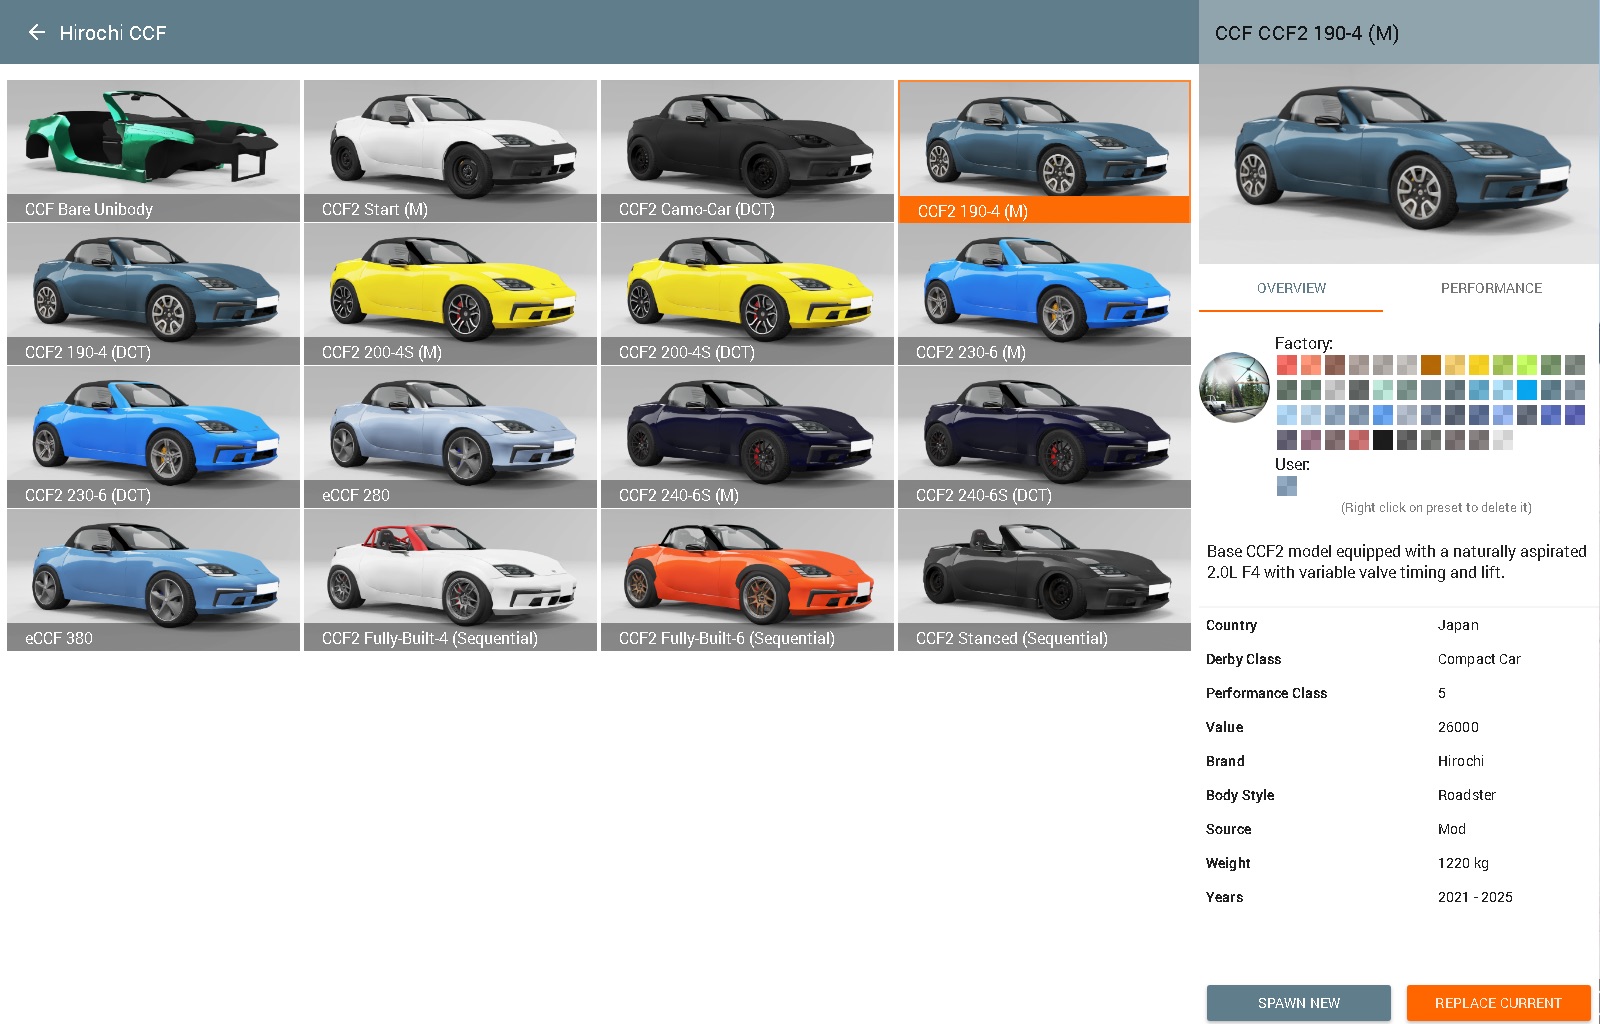Open the Performance tab

tap(1491, 288)
